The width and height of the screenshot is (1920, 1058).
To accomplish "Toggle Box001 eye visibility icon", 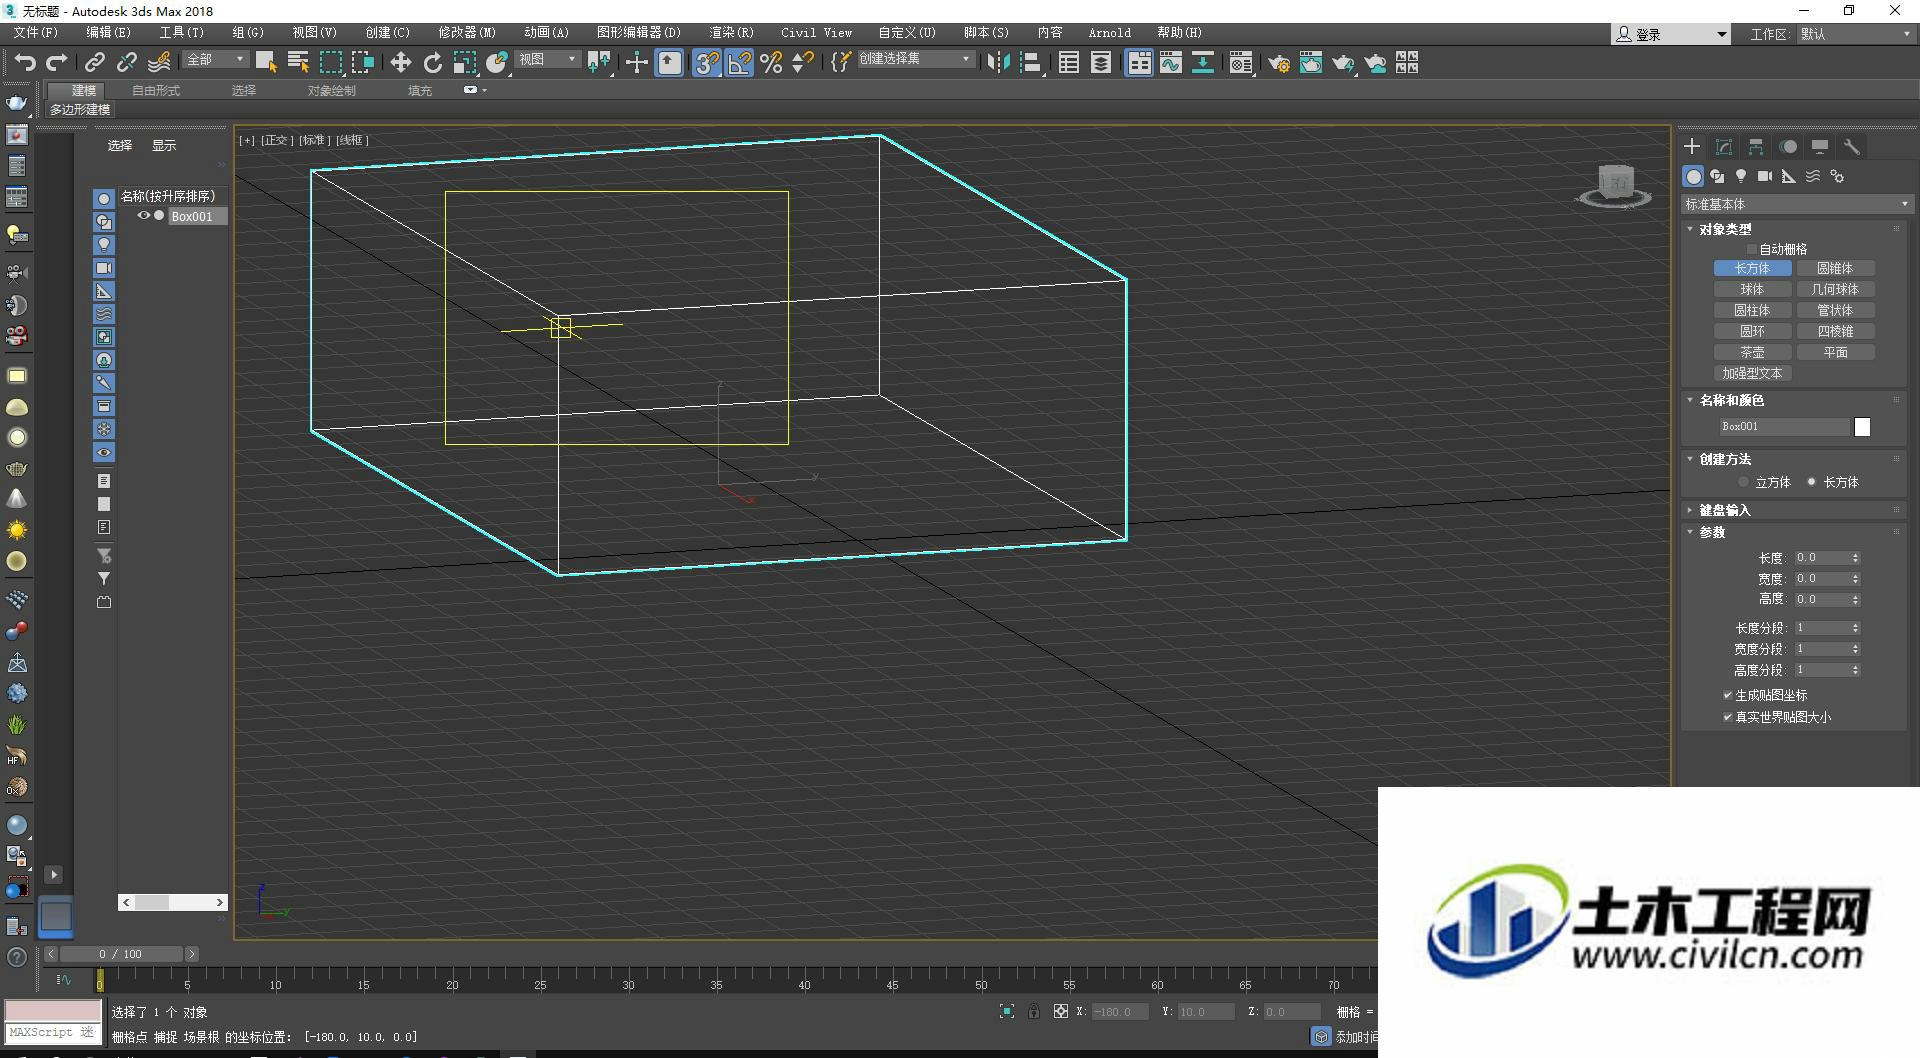I will point(144,216).
